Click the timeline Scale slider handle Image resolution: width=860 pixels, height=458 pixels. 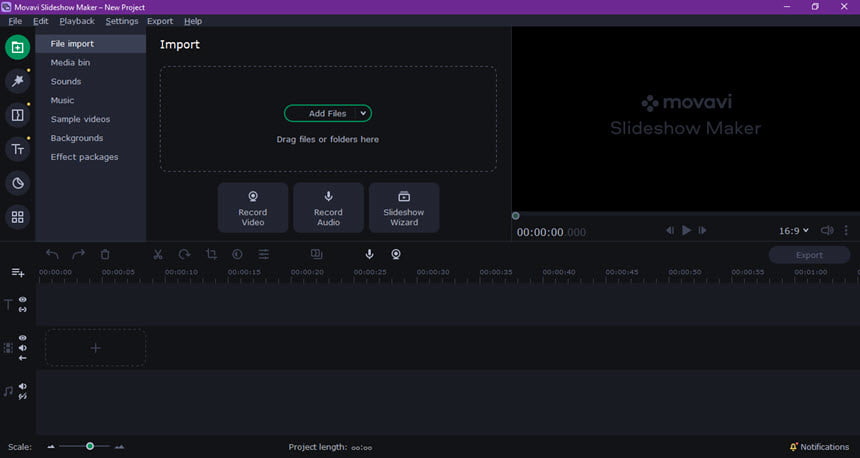click(x=90, y=446)
